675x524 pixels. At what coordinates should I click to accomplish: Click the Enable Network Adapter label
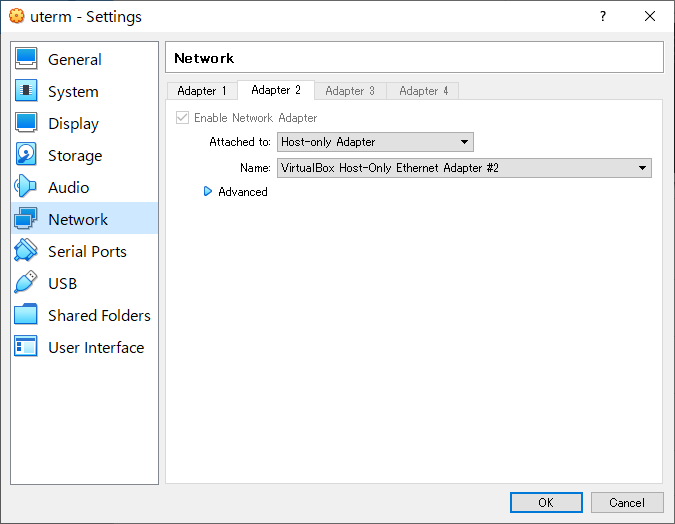coord(256,118)
